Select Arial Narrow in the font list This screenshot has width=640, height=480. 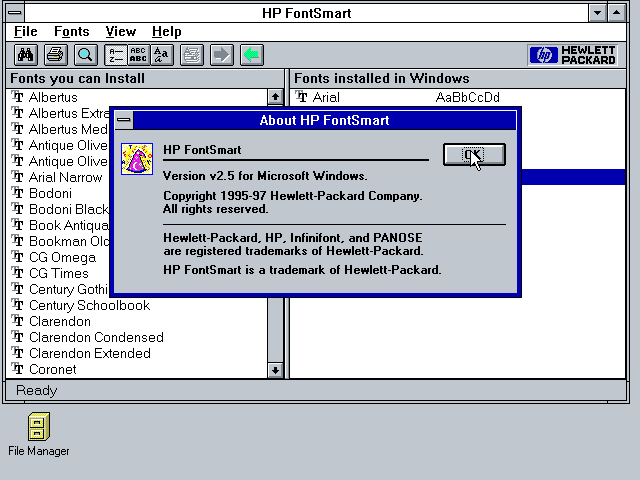click(65, 177)
